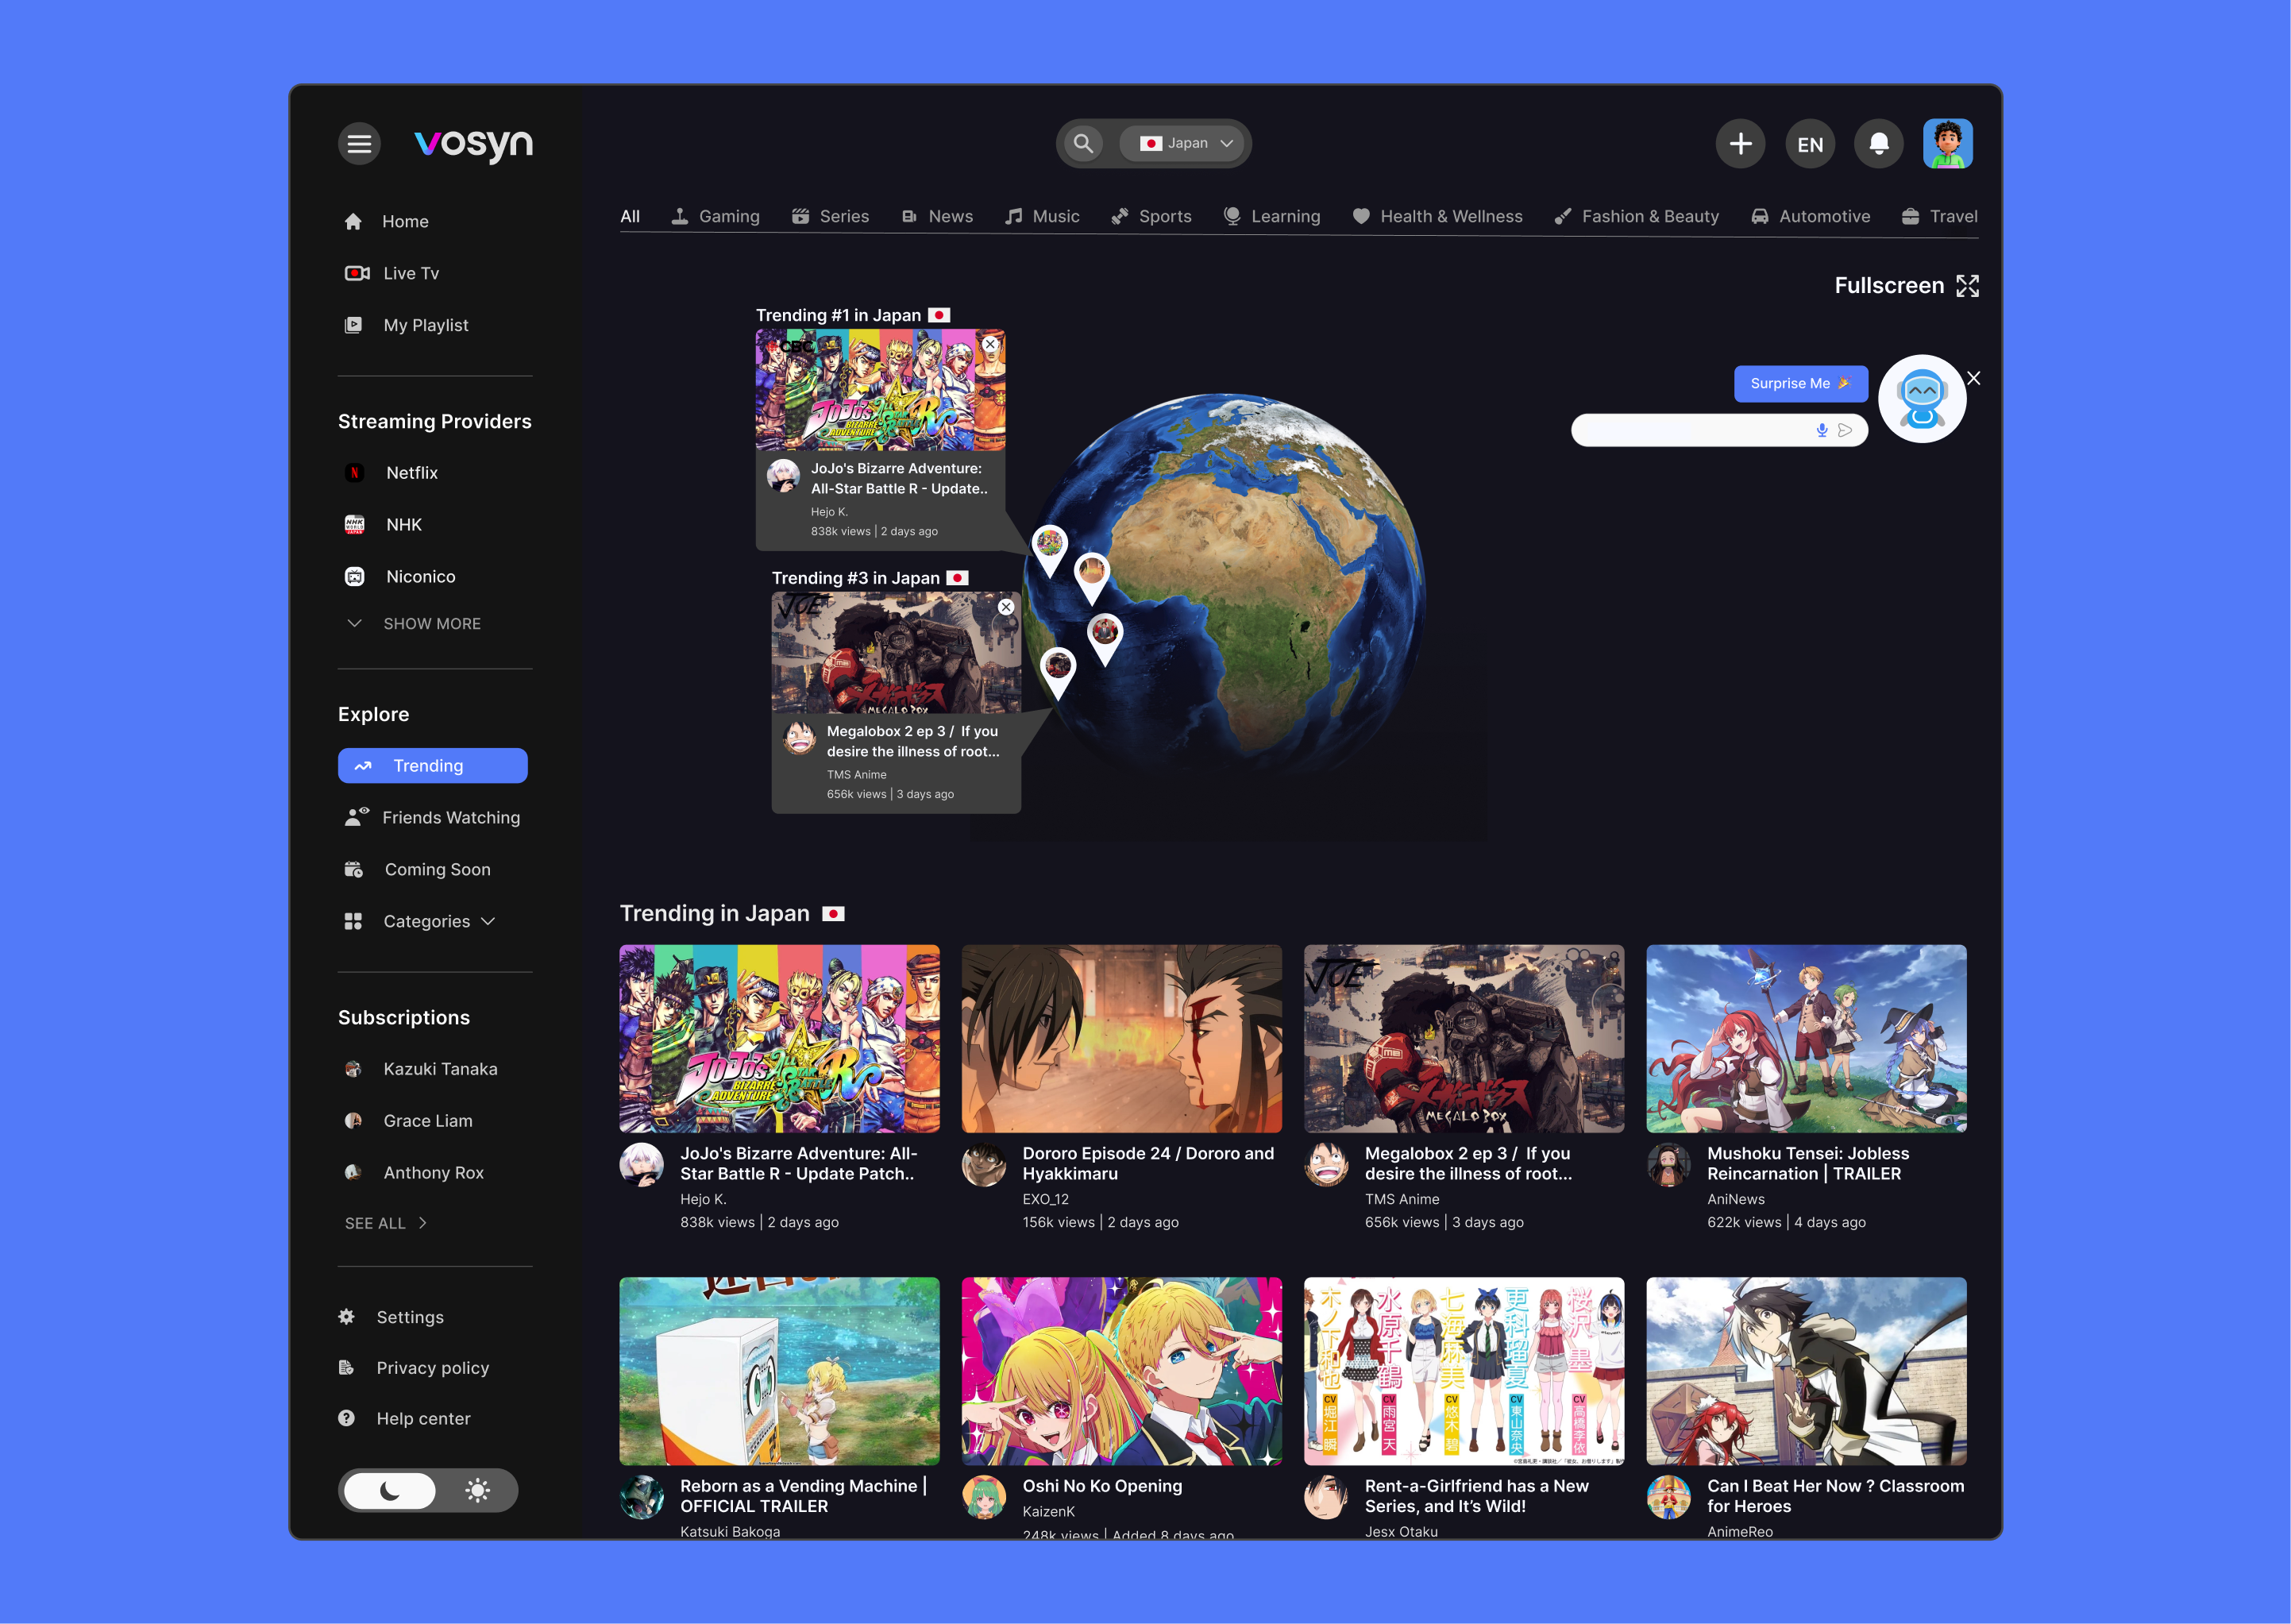The image size is (2291, 1624).
Task: Switch to dark mode moon toggle
Action: [x=390, y=1491]
